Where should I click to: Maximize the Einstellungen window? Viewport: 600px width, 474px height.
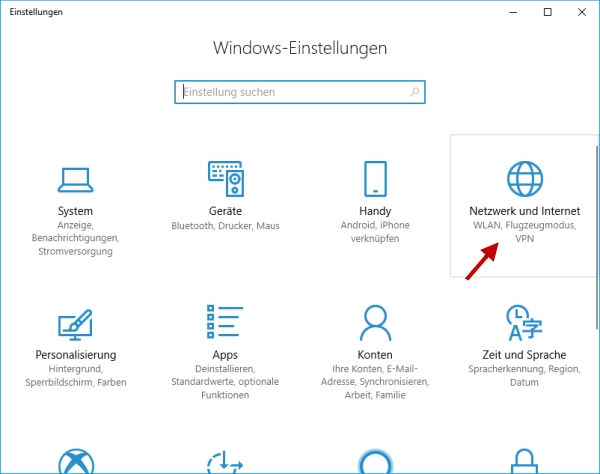click(548, 12)
